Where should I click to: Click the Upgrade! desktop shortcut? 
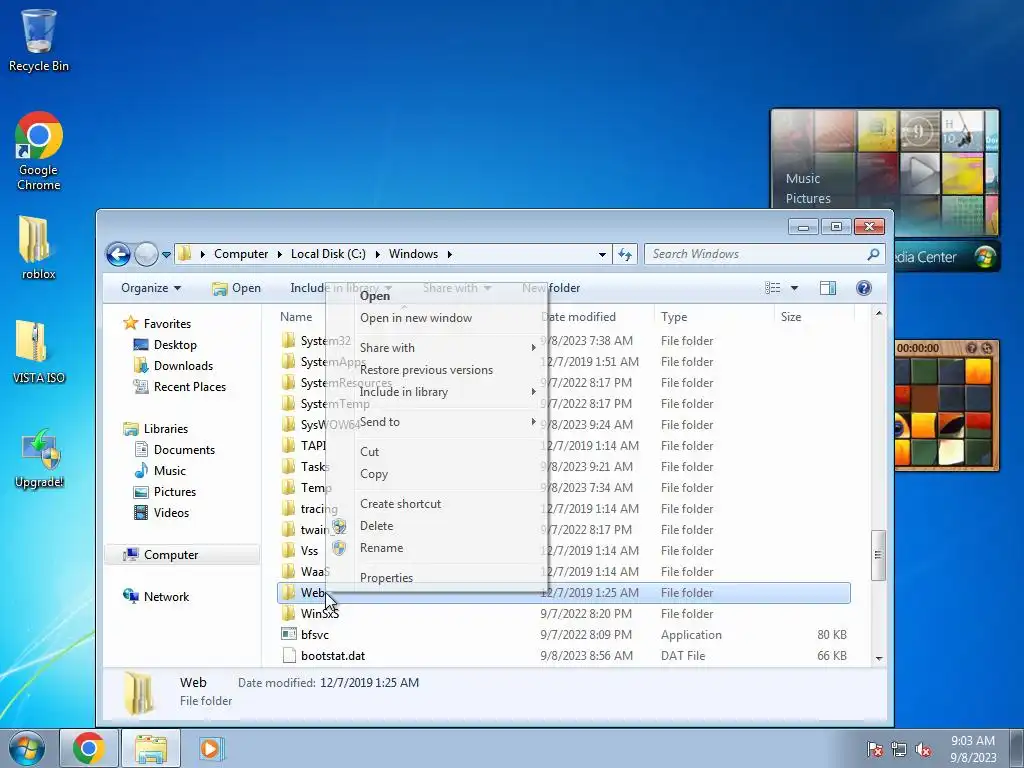coord(39,457)
